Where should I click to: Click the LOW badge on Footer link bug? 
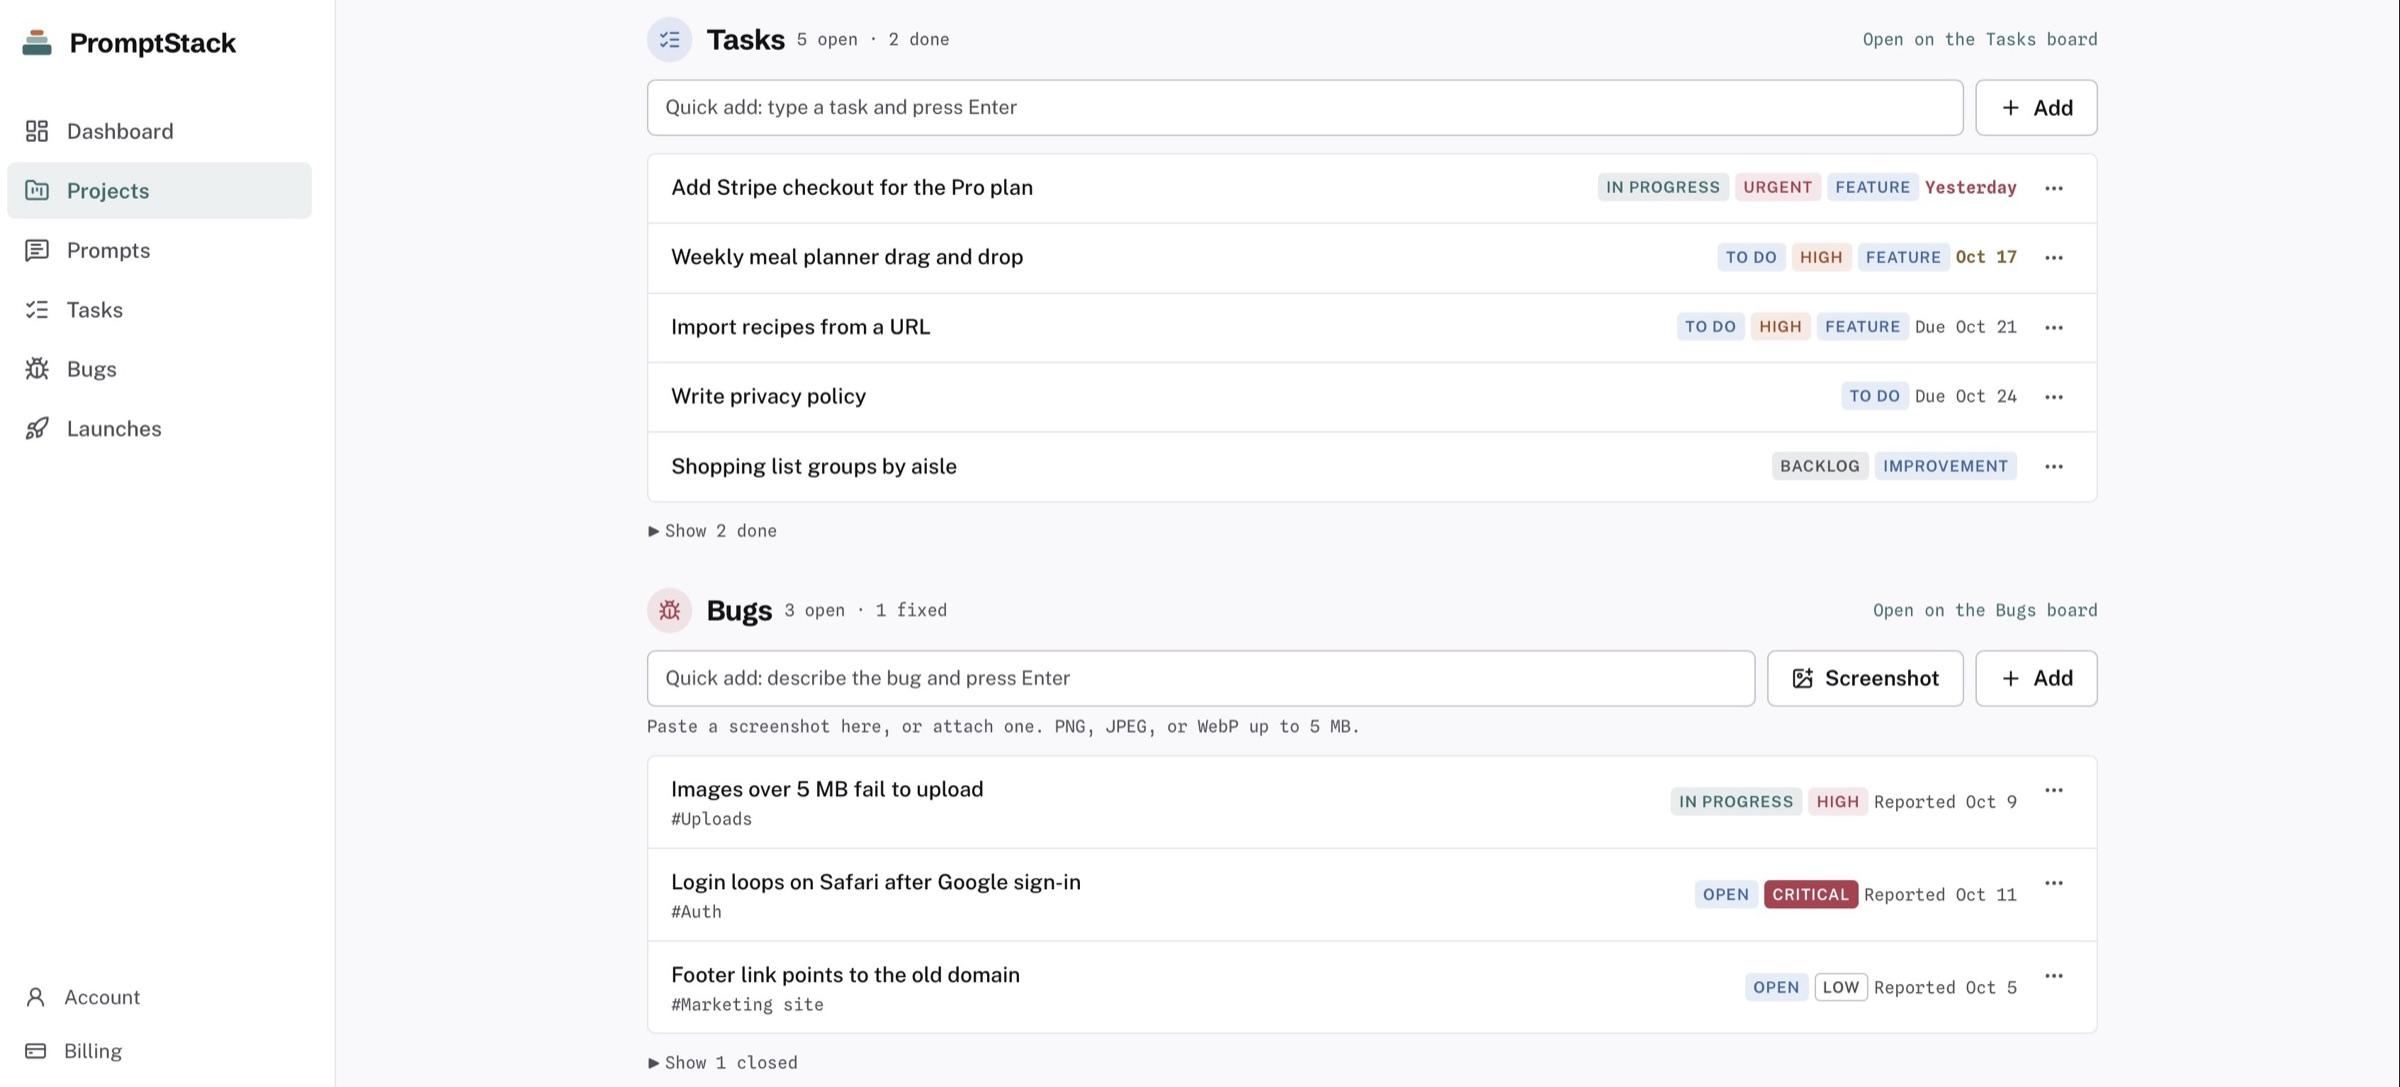1841,988
